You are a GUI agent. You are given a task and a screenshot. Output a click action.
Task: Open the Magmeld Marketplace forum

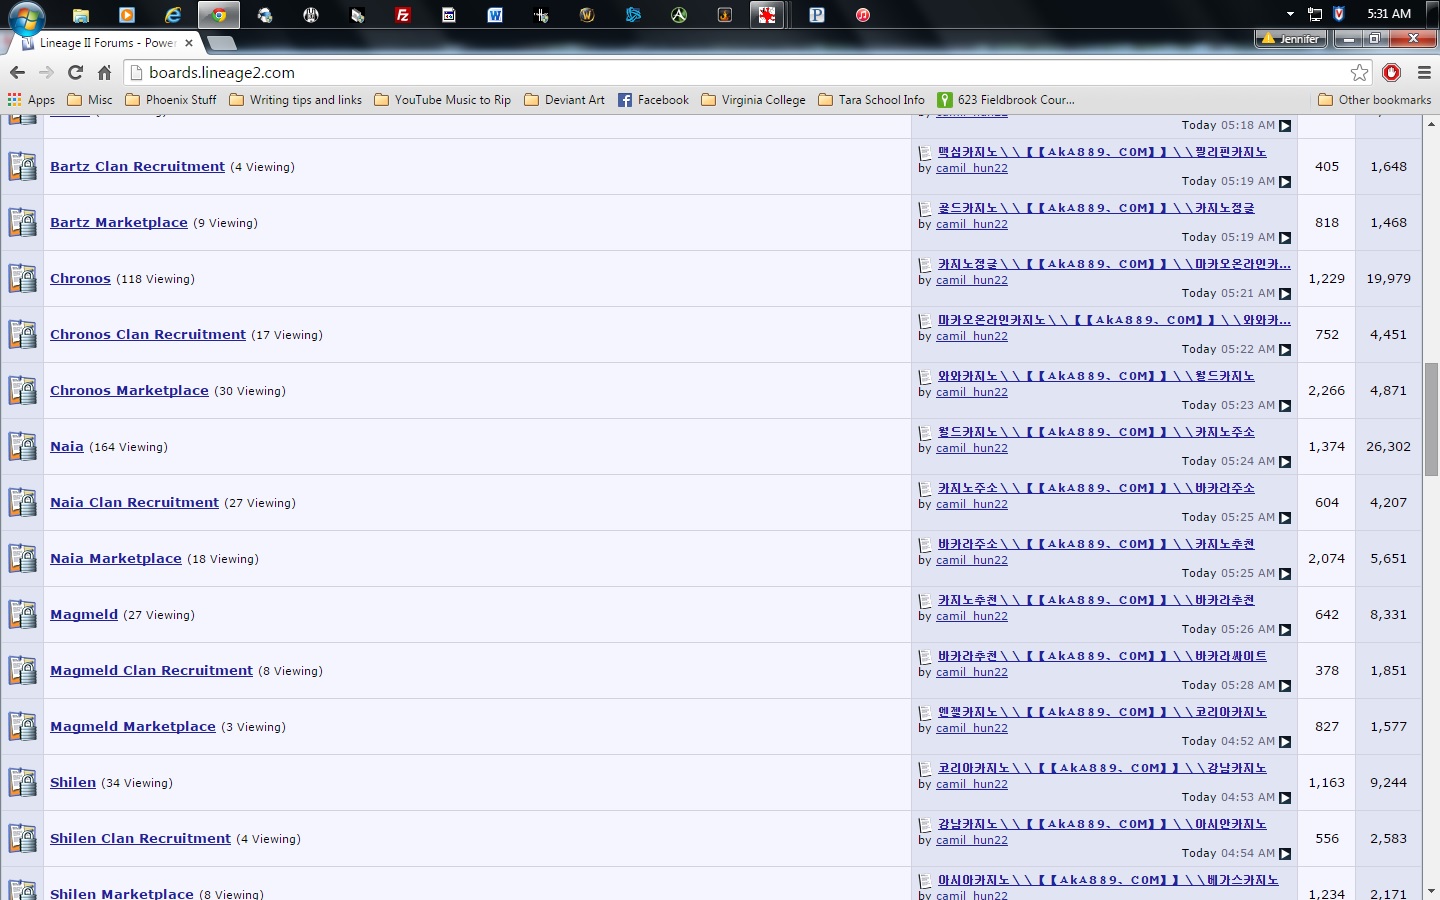[x=133, y=726]
